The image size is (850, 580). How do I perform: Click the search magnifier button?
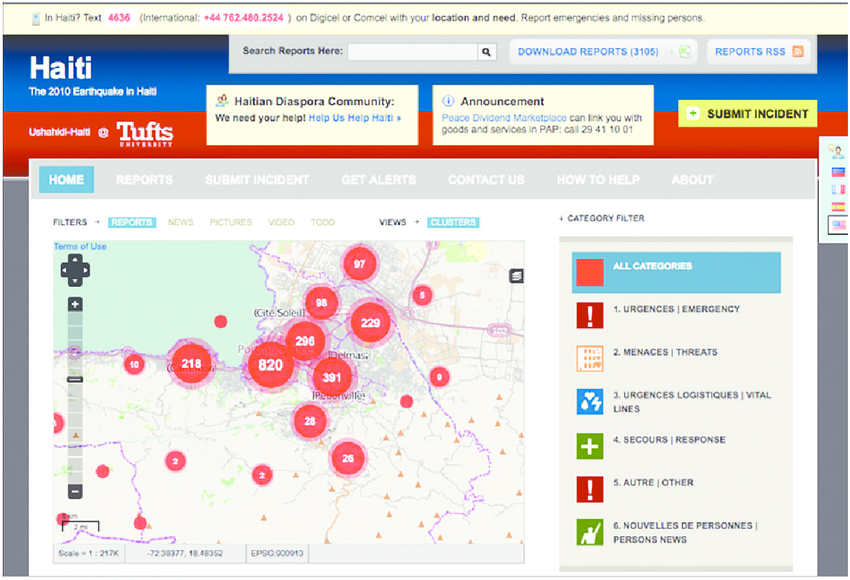pyautogui.click(x=486, y=52)
